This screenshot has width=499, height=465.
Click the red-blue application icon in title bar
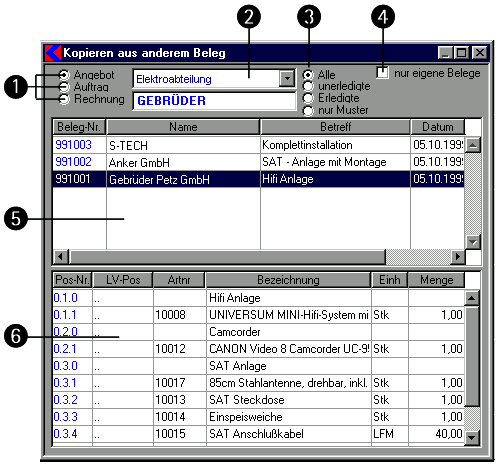click(x=53, y=53)
